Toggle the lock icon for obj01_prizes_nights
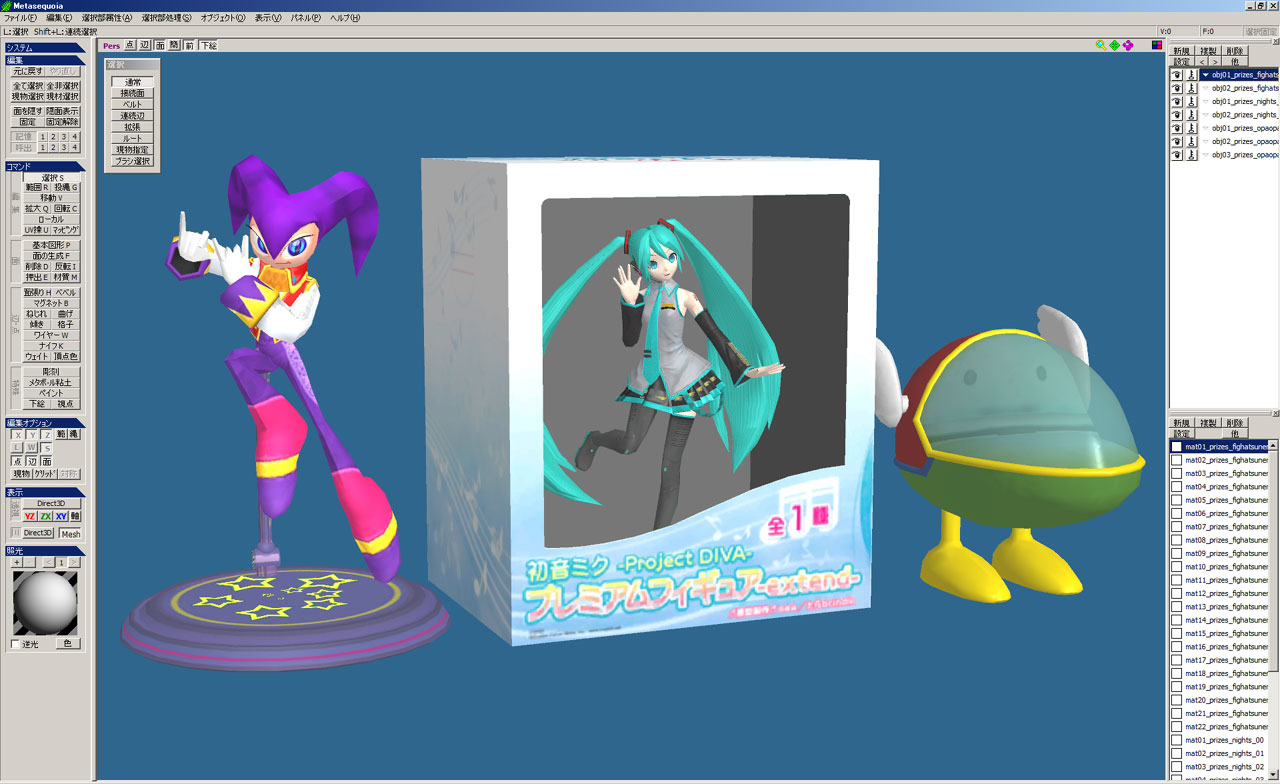The height and width of the screenshot is (784, 1280). pyautogui.click(x=1191, y=101)
